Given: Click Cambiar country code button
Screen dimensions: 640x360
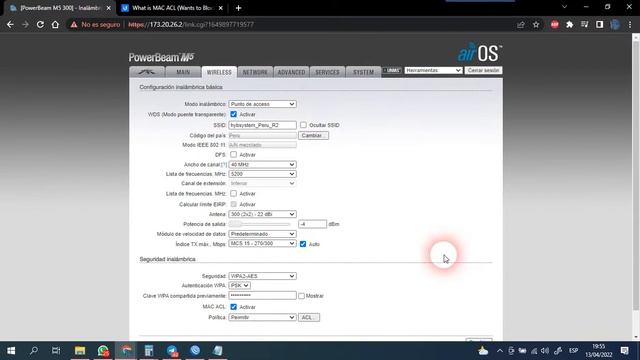Looking at the screenshot, I should tap(313, 136).
